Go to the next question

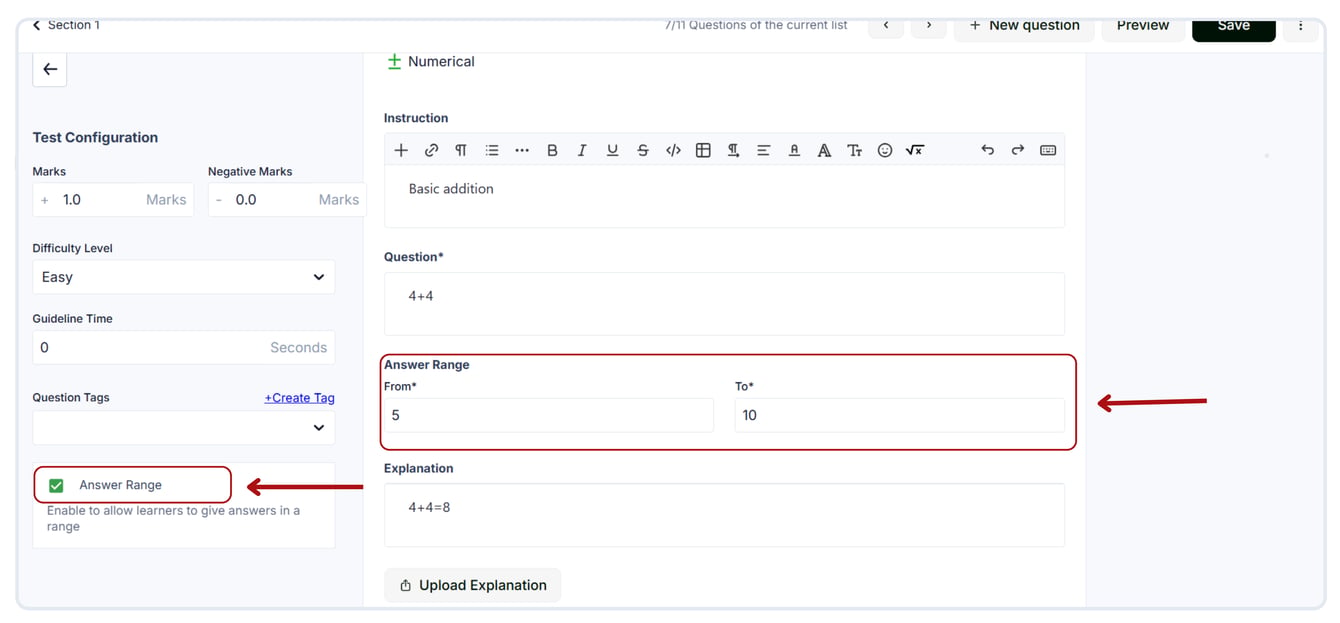pos(929,25)
